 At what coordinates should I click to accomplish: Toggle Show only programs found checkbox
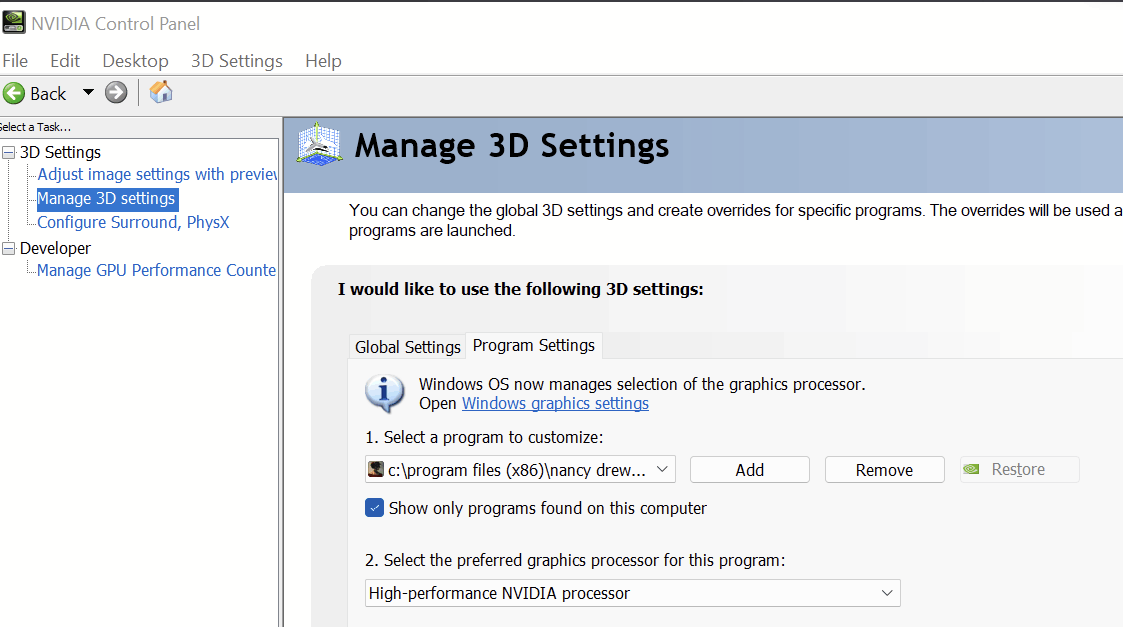point(375,508)
